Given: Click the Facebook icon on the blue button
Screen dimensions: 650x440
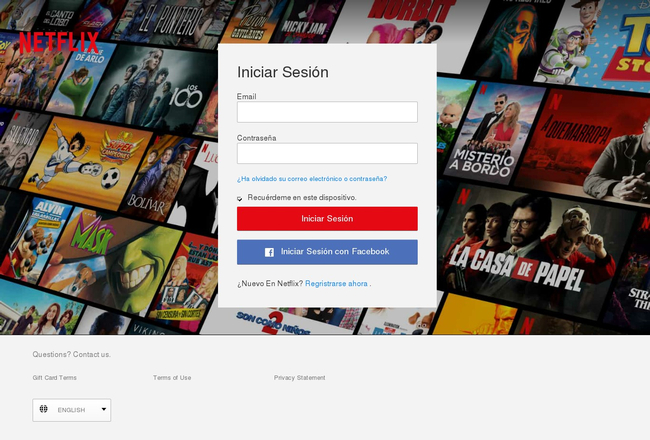Looking at the screenshot, I should (x=269, y=252).
